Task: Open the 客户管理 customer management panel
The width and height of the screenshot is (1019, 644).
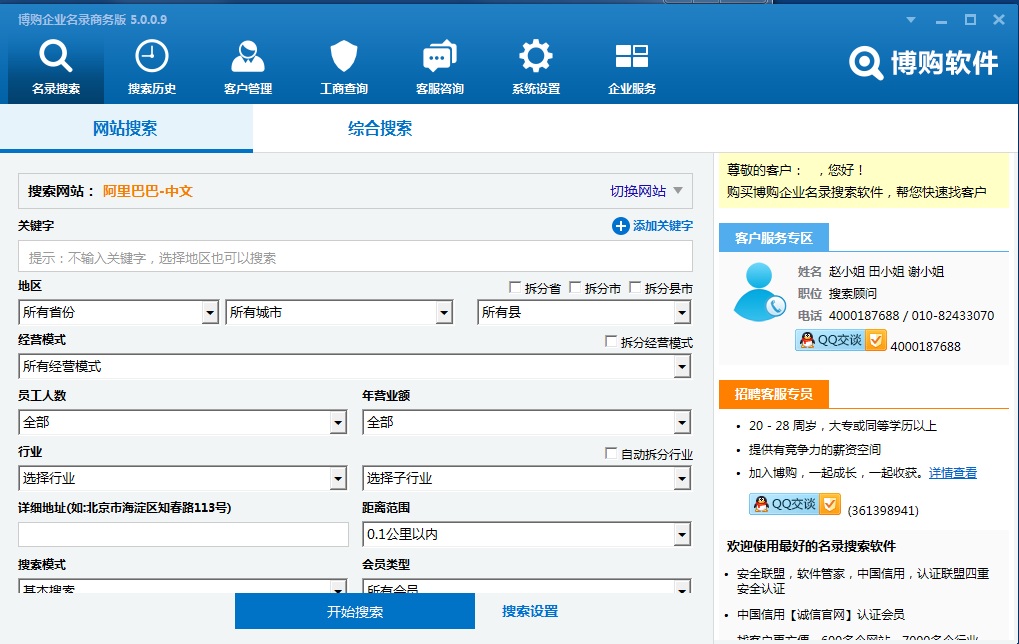Action: (246, 62)
